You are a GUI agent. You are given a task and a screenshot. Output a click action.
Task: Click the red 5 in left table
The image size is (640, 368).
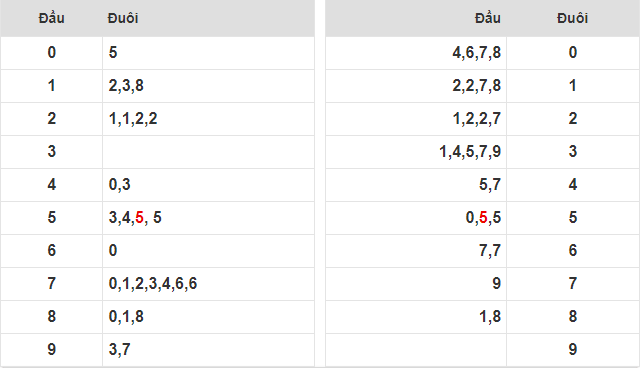click(x=139, y=217)
